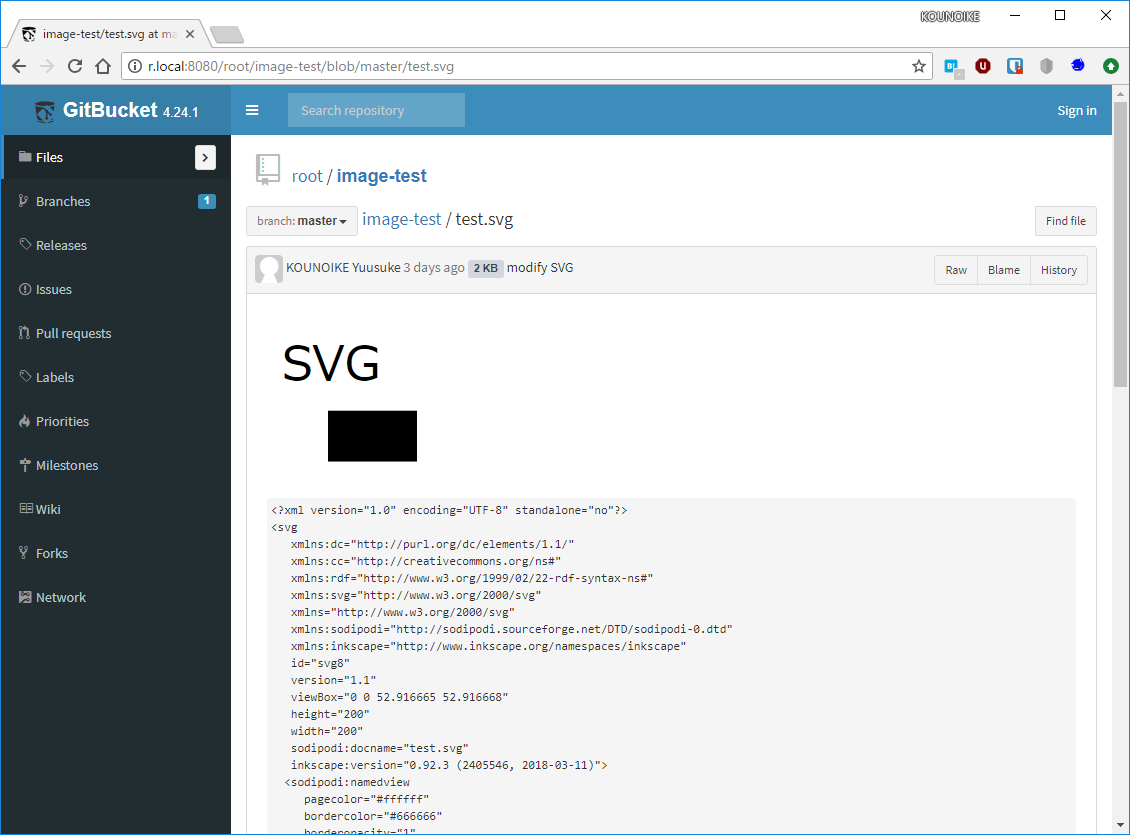Open the file History
Image resolution: width=1130 pixels, height=835 pixels.
(1059, 270)
